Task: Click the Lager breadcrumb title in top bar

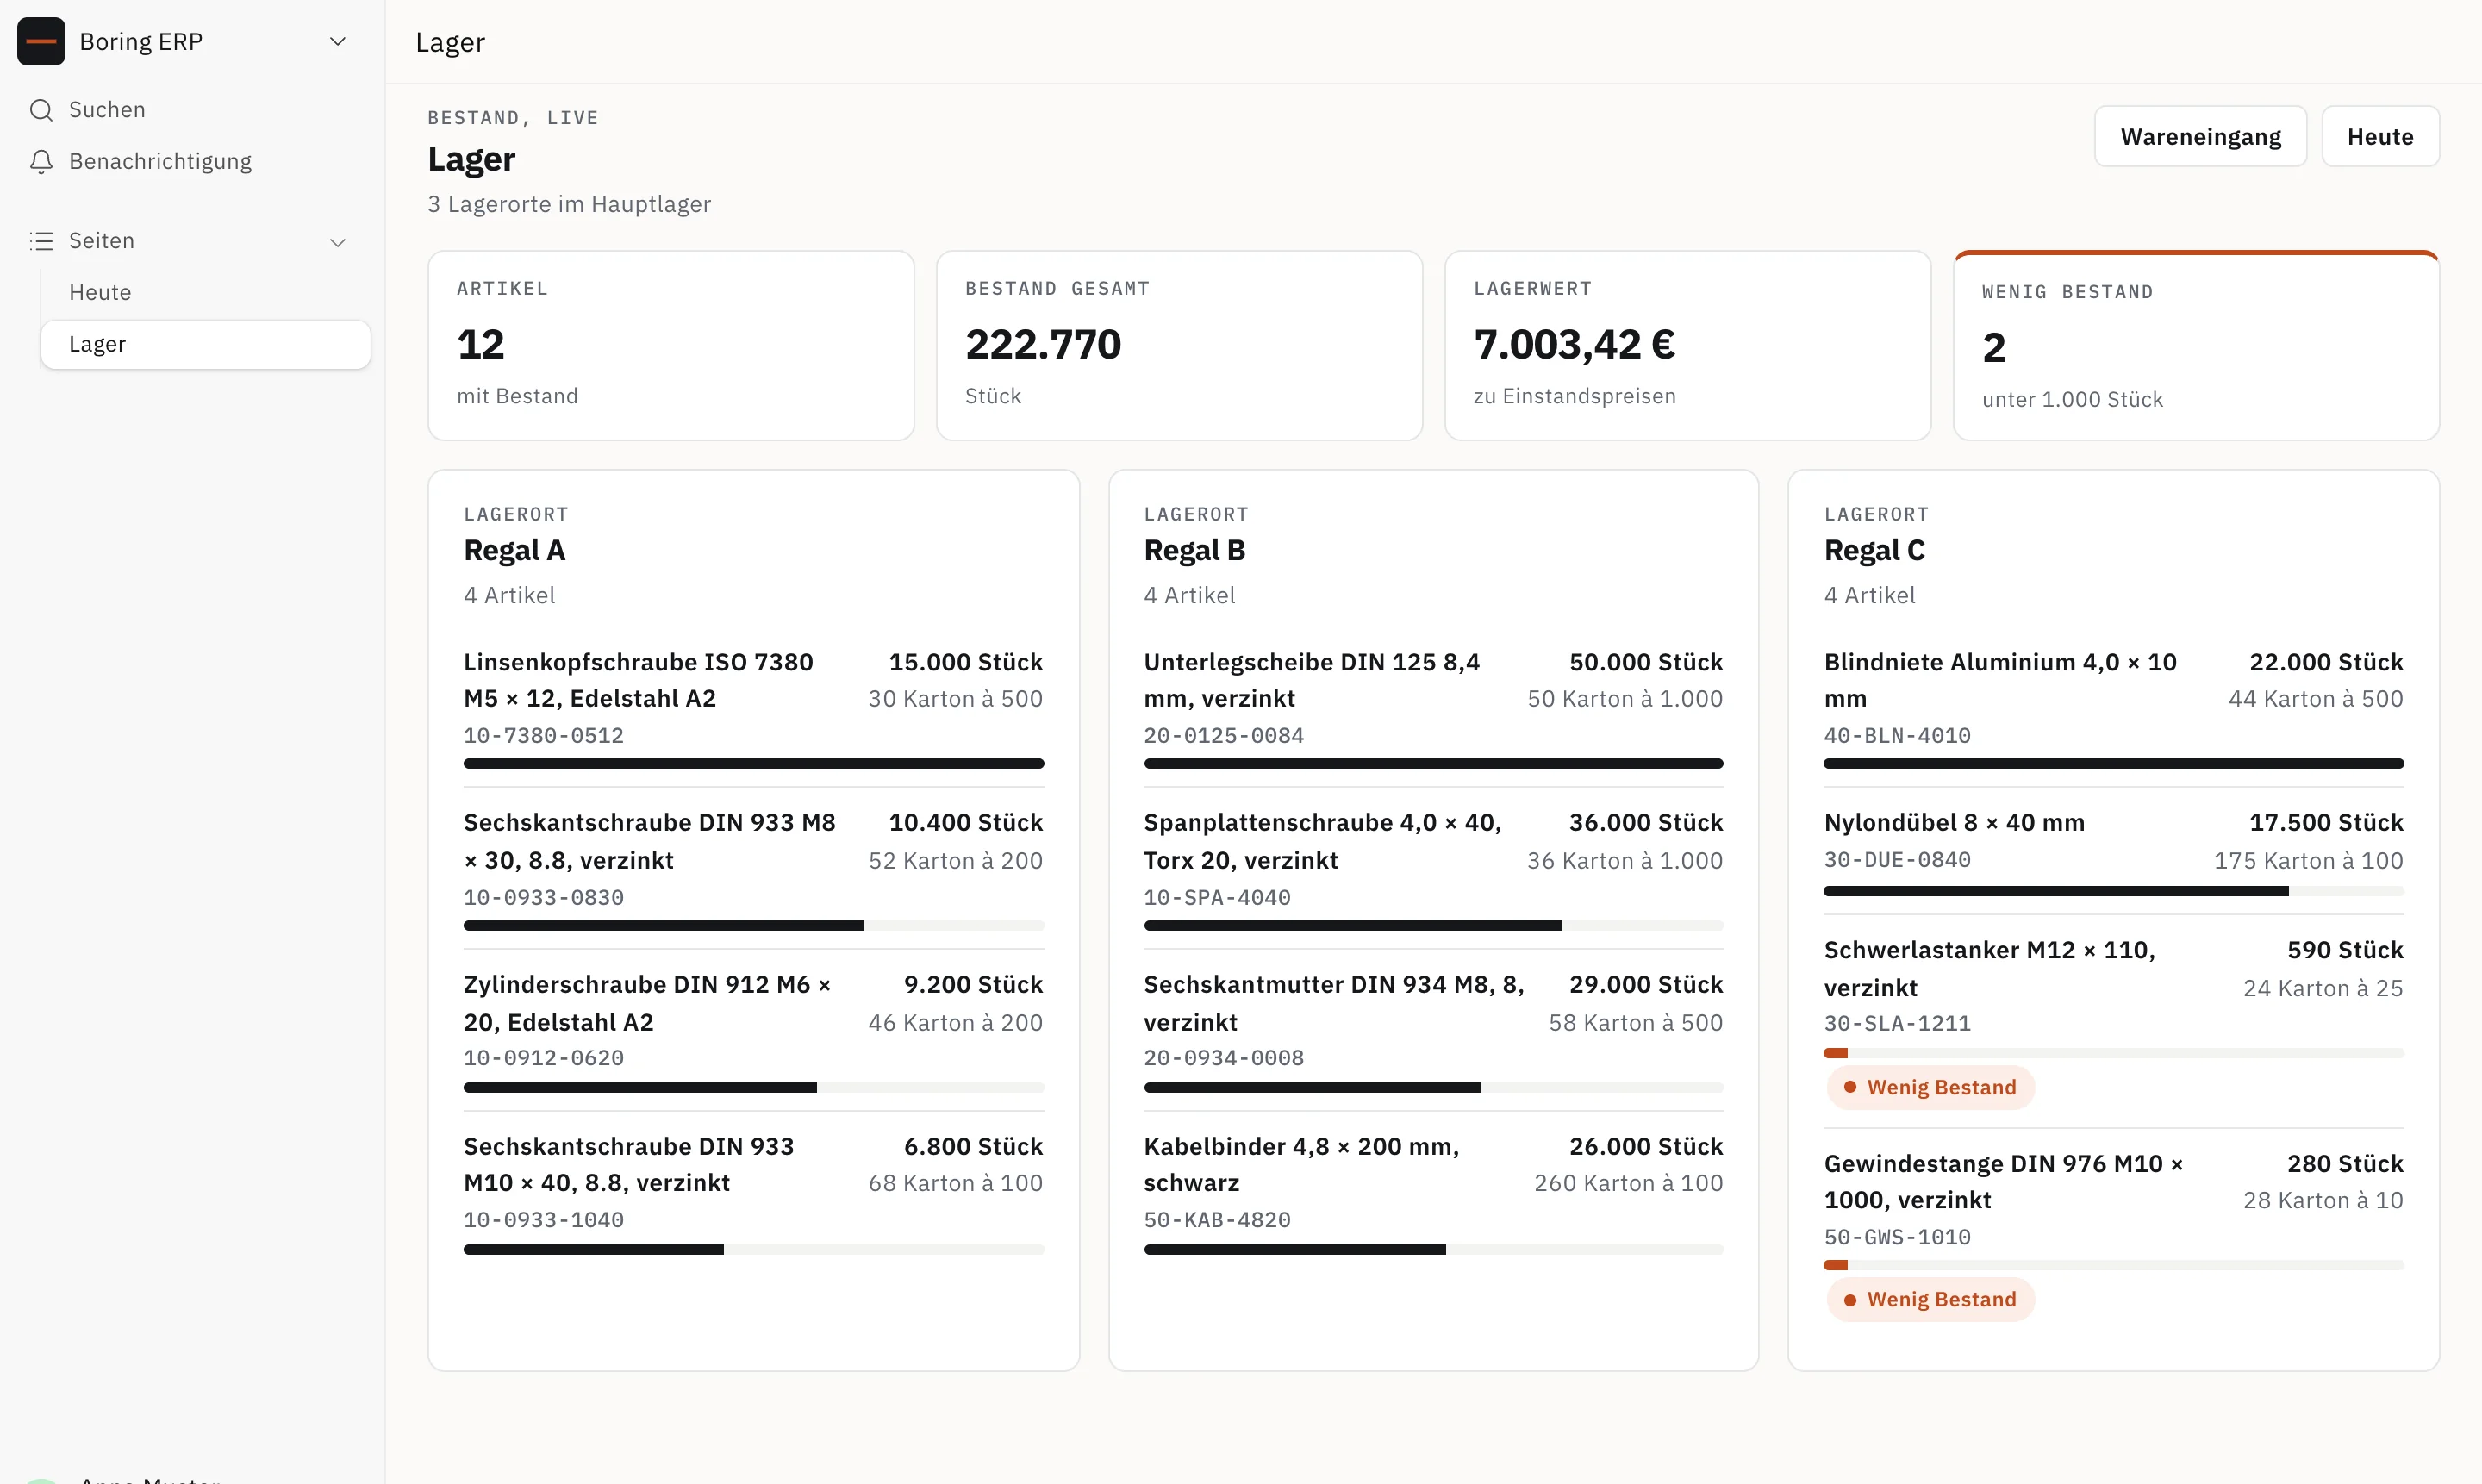Action: point(450,42)
